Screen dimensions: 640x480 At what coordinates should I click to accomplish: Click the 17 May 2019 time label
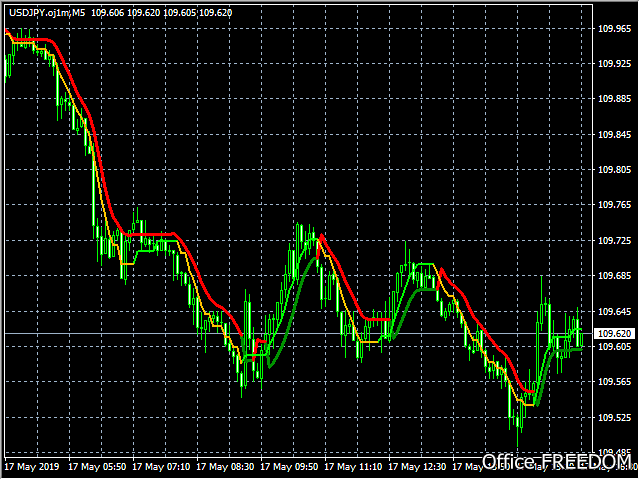pos(32,467)
